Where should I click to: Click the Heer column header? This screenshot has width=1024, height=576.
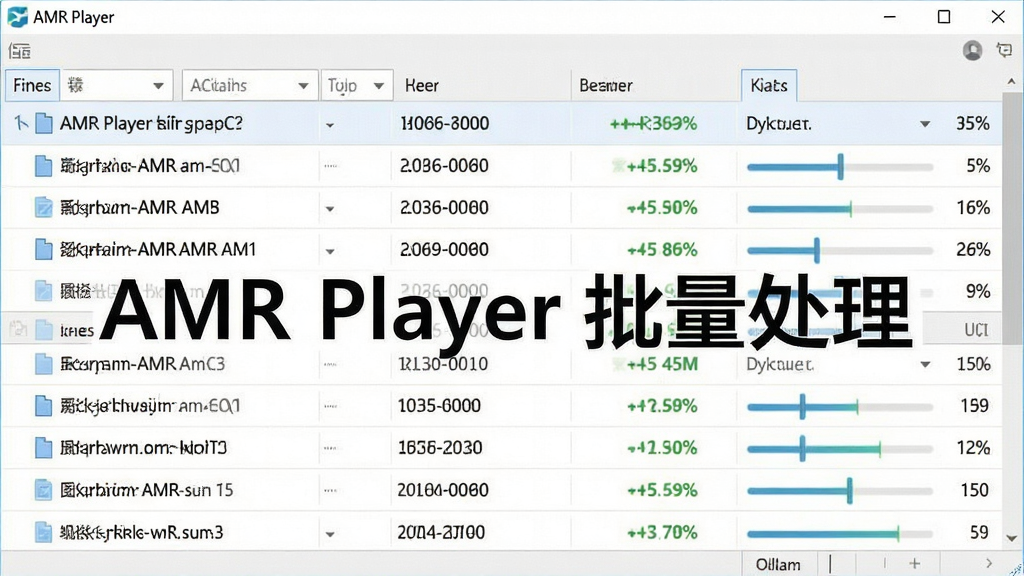[422, 86]
